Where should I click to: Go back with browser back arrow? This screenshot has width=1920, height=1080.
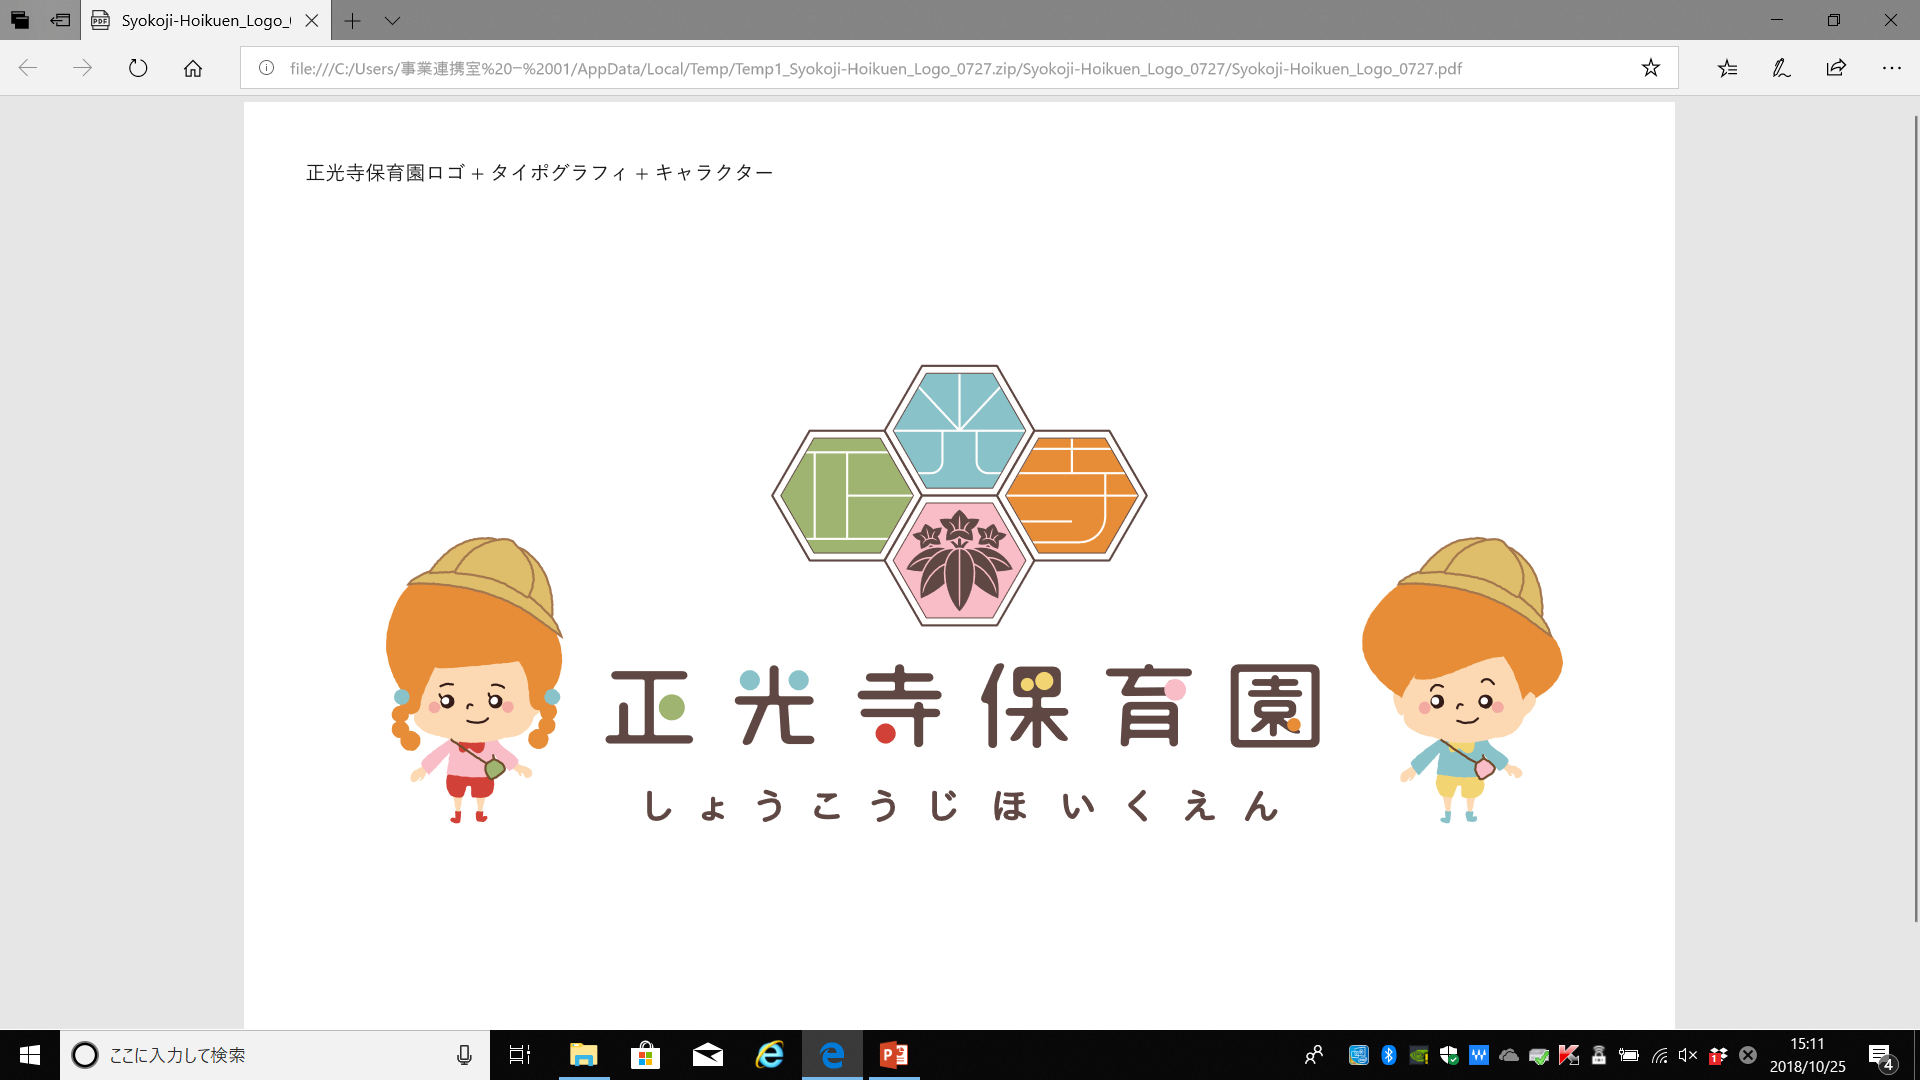pos(28,68)
